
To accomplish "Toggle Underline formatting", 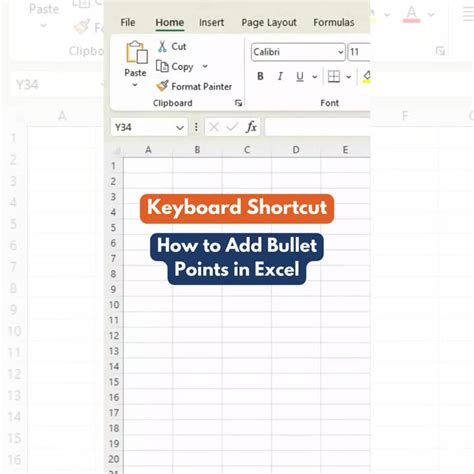I will point(300,77).
